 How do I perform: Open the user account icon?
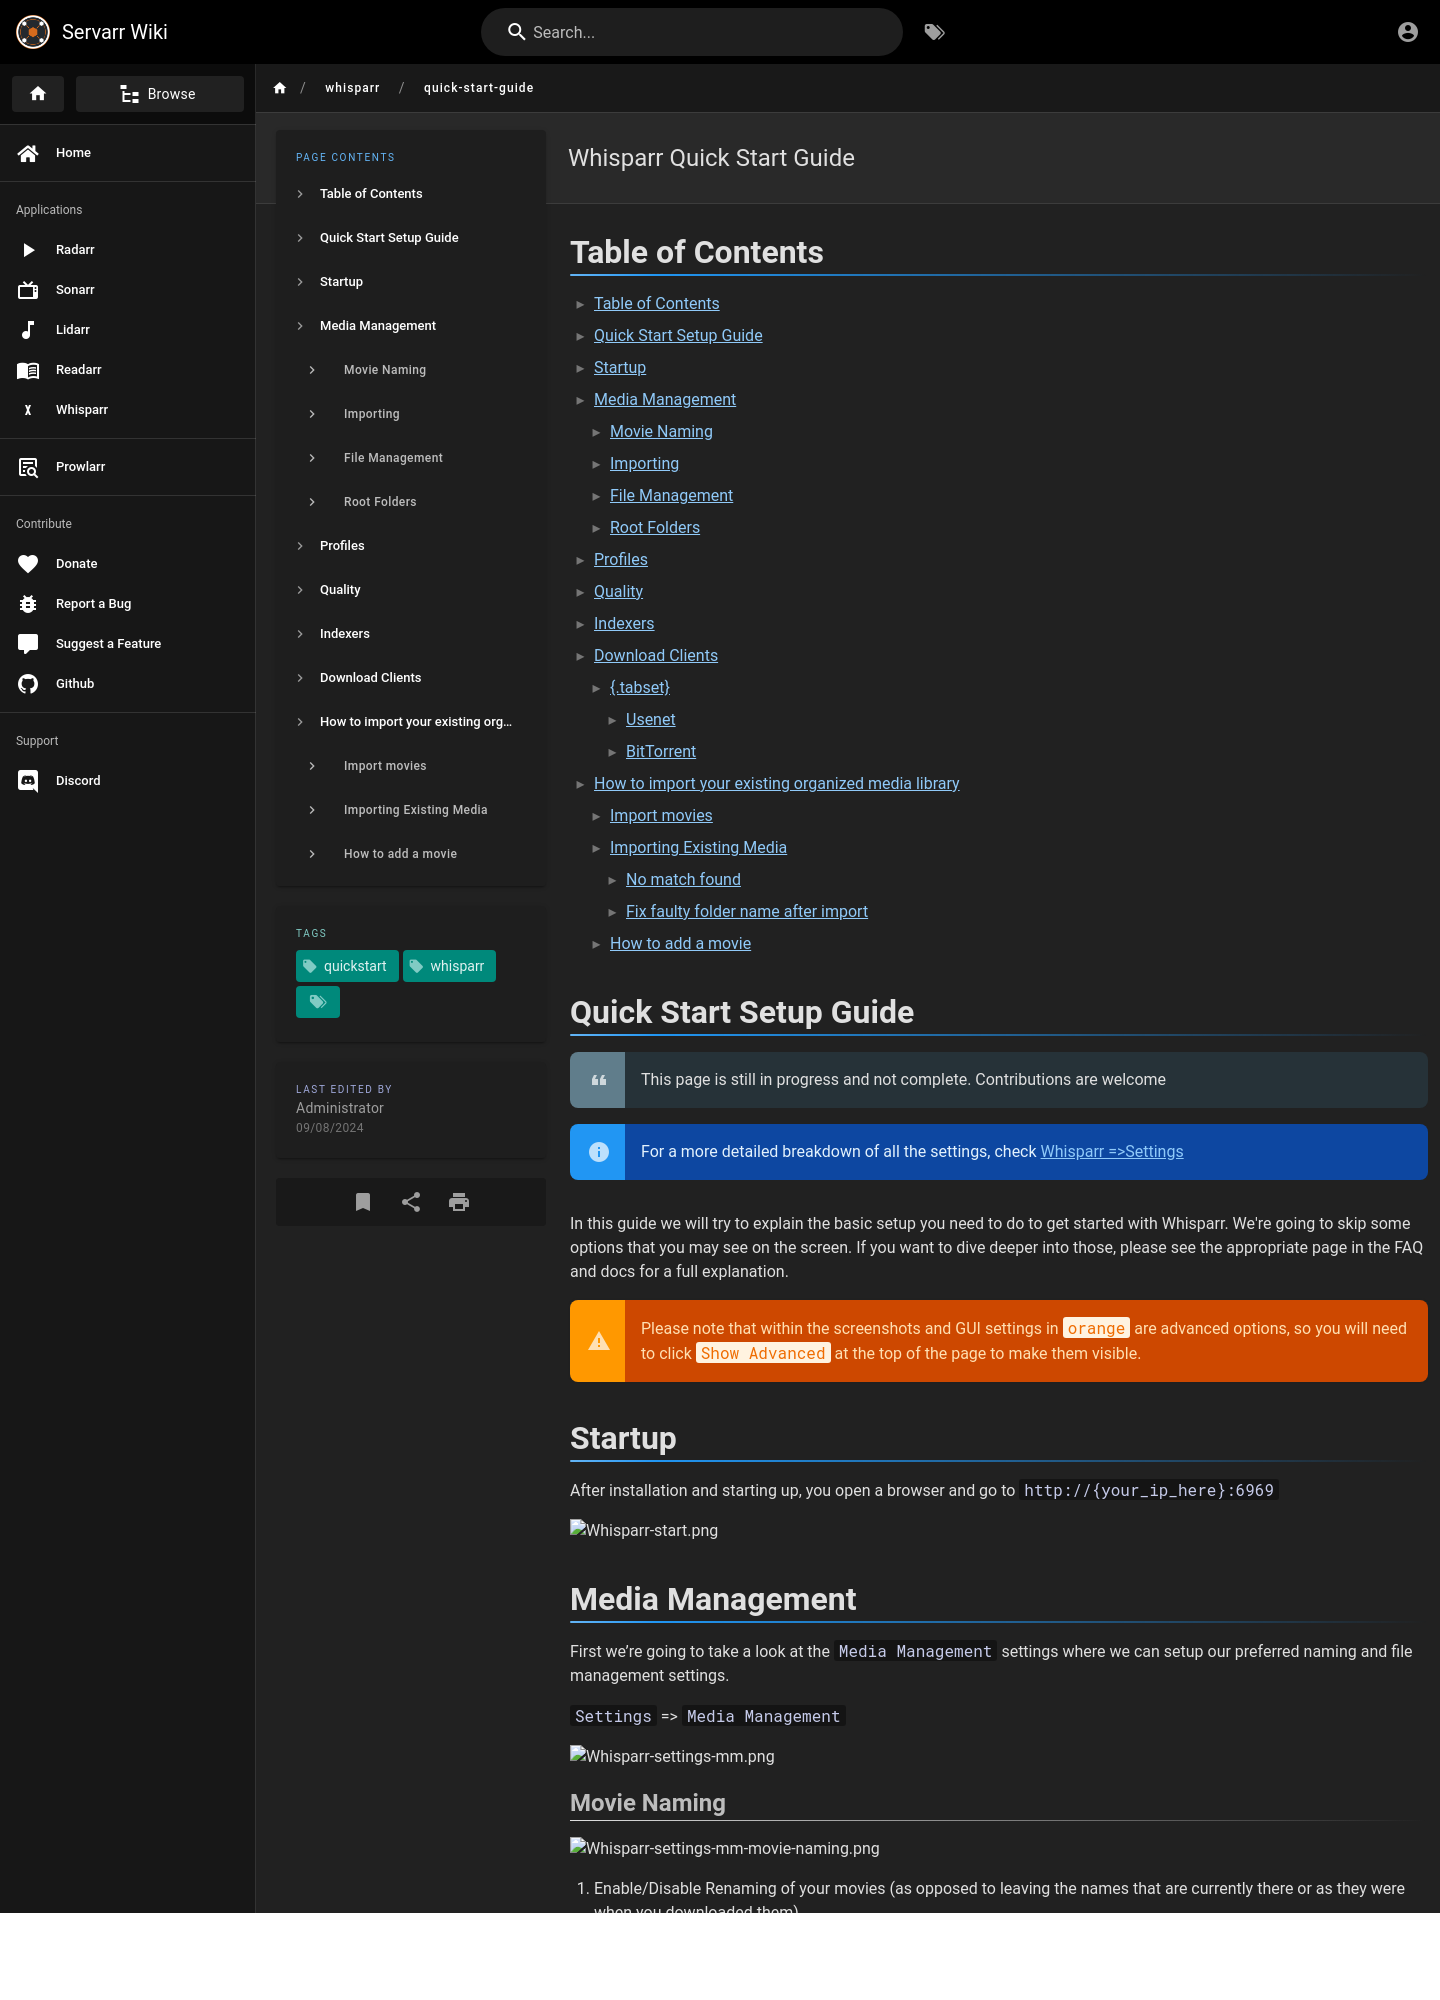[1408, 32]
